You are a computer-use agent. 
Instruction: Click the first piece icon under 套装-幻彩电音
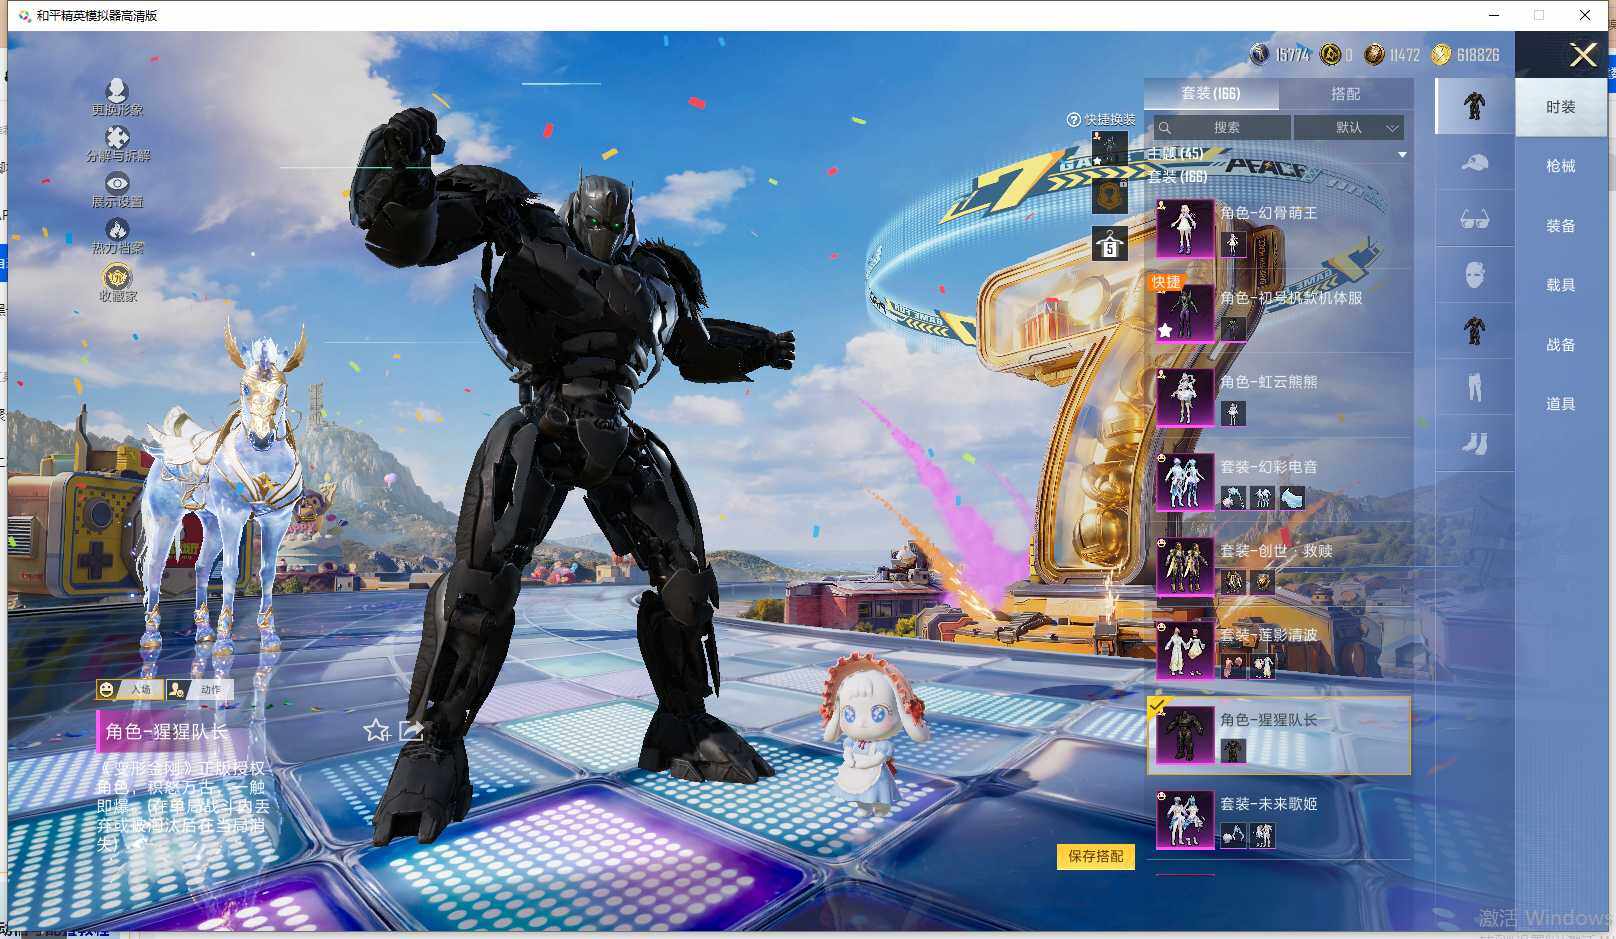1233,497
